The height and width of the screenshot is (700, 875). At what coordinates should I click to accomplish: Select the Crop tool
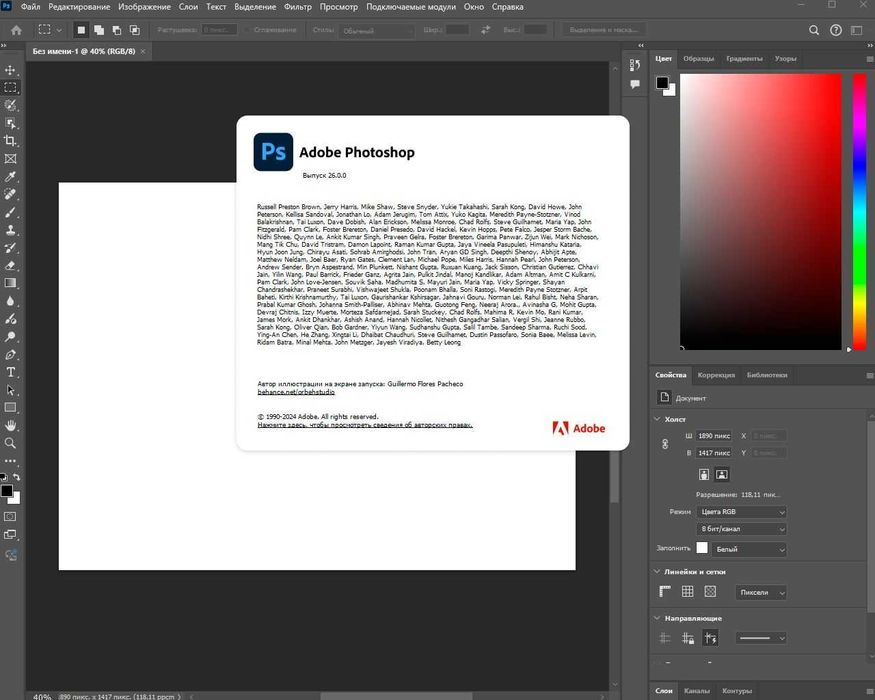[x=10, y=141]
